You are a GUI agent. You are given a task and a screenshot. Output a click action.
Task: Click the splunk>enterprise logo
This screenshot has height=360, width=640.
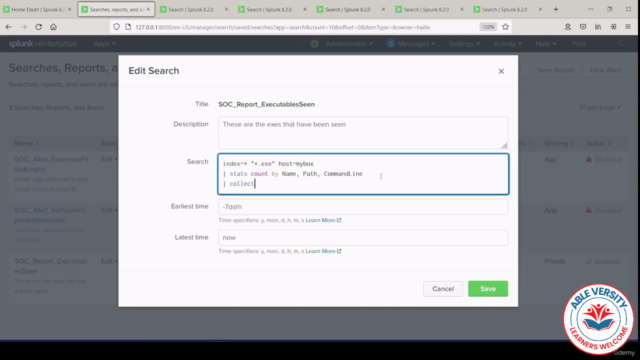click(42, 44)
